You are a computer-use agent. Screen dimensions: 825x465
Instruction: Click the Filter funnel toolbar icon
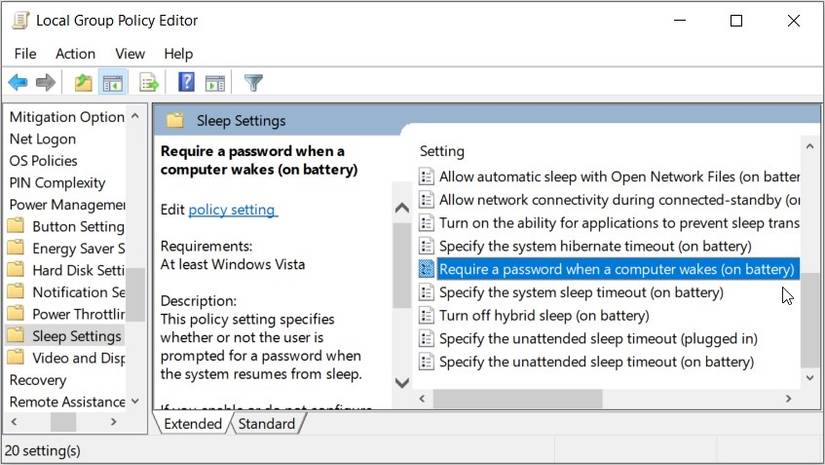254,82
